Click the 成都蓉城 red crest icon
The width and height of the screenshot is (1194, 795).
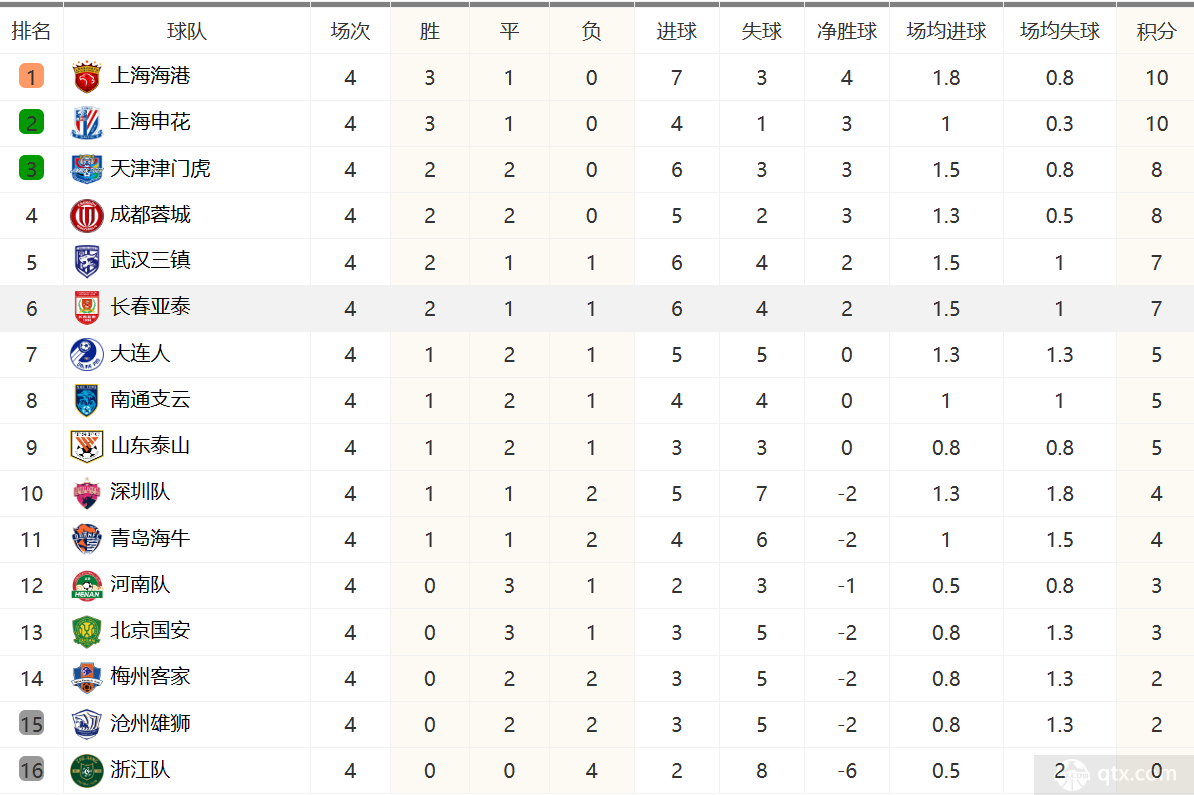pyautogui.click(x=86, y=216)
